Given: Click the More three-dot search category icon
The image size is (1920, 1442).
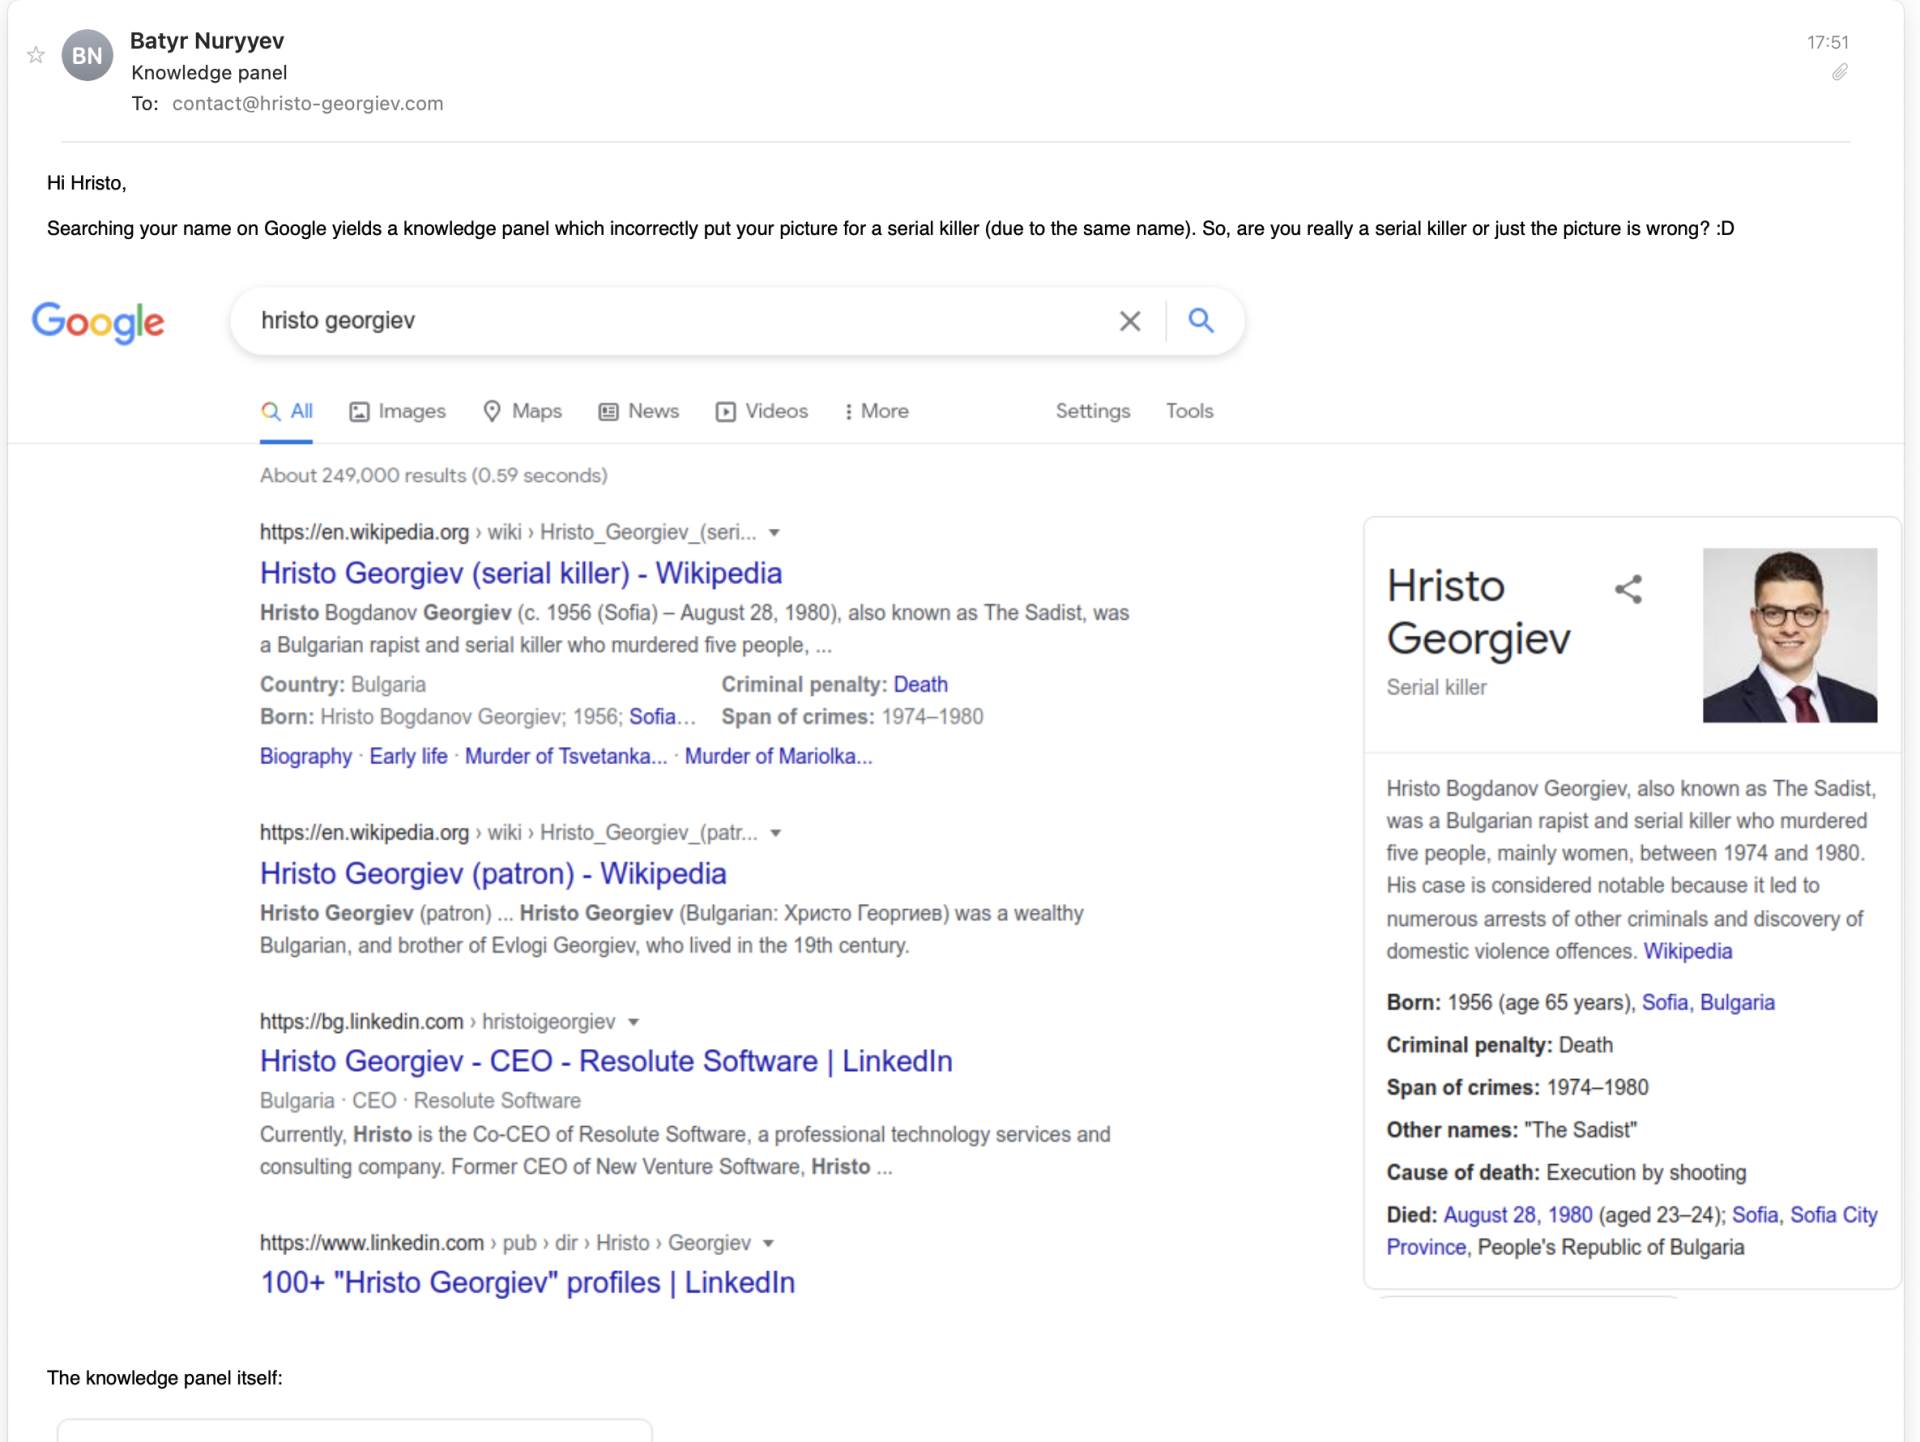Looking at the screenshot, I should 849,411.
